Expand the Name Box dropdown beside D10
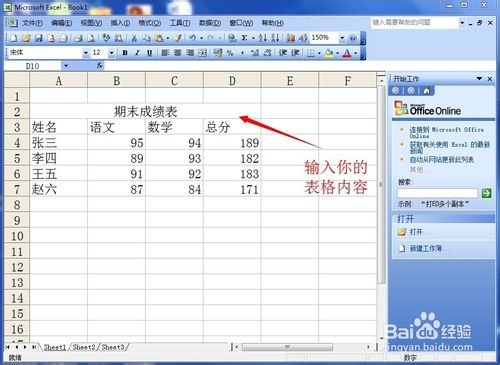This screenshot has height=365, width=500. pyautogui.click(x=66, y=66)
